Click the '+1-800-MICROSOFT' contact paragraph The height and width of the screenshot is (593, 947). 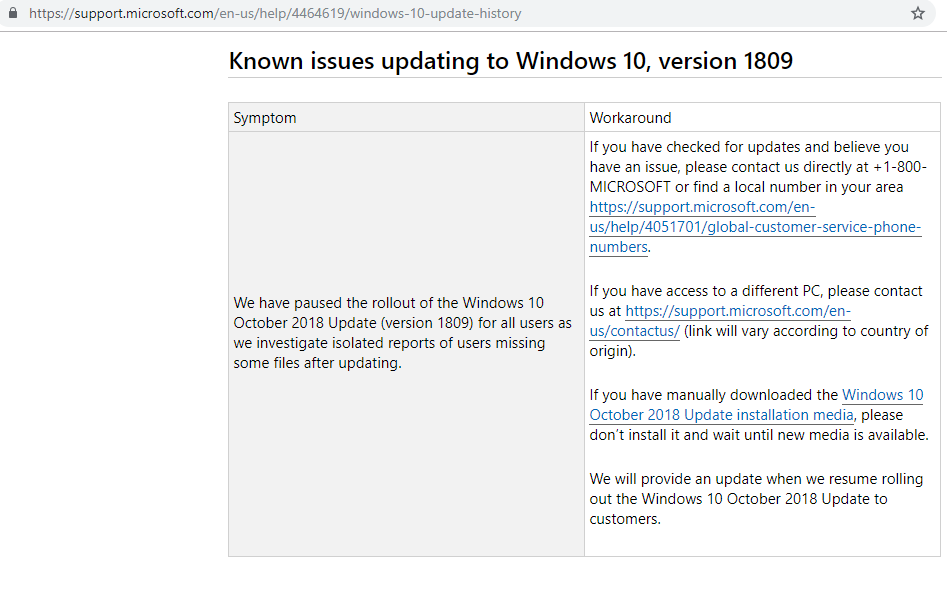click(758, 197)
